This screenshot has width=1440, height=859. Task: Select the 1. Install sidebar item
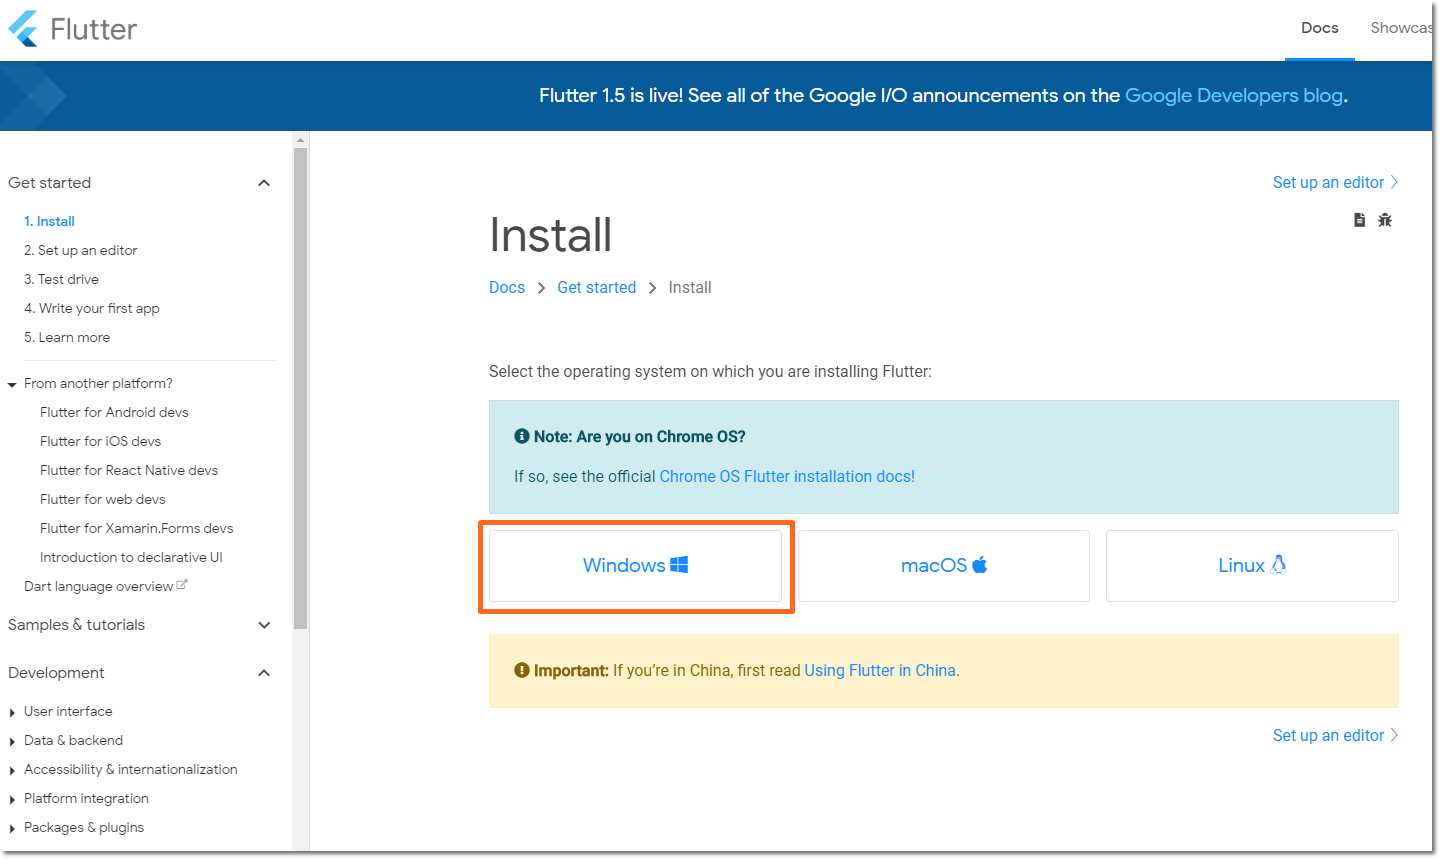tap(49, 221)
